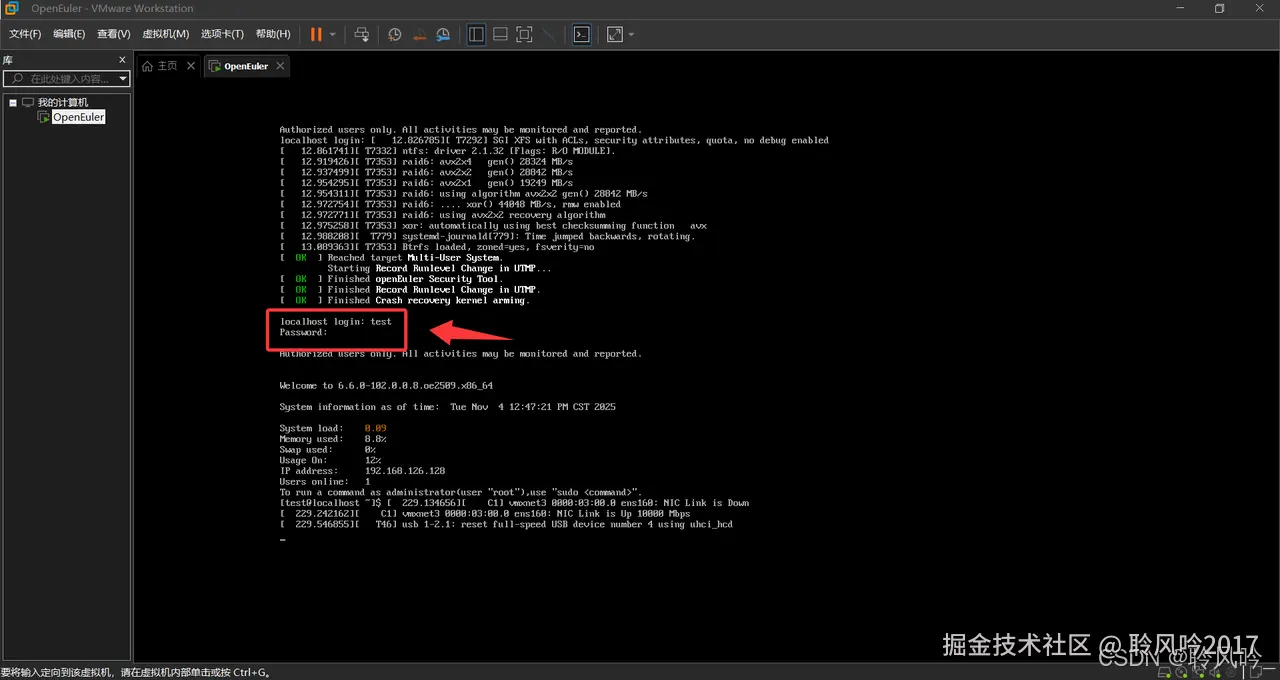Click the pause/suspend virtual machine icon

pyautogui.click(x=316, y=34)
